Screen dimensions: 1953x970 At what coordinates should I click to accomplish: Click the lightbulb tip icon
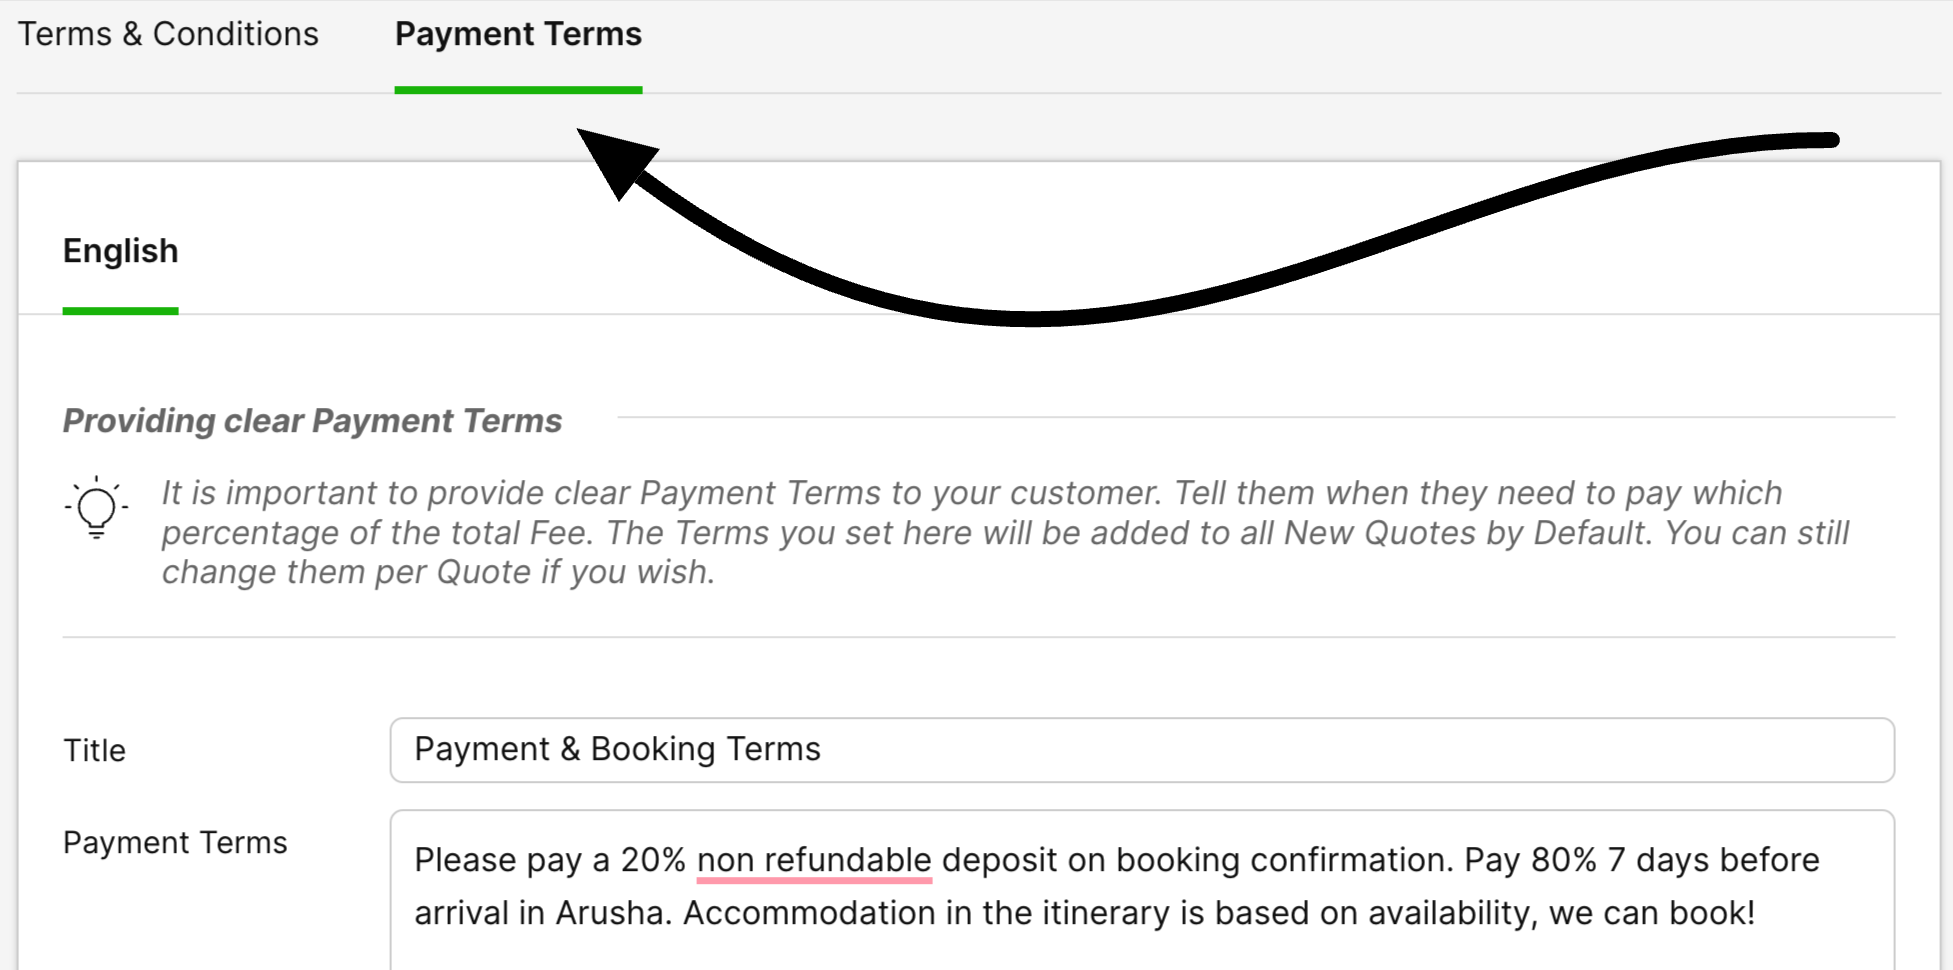97,507
